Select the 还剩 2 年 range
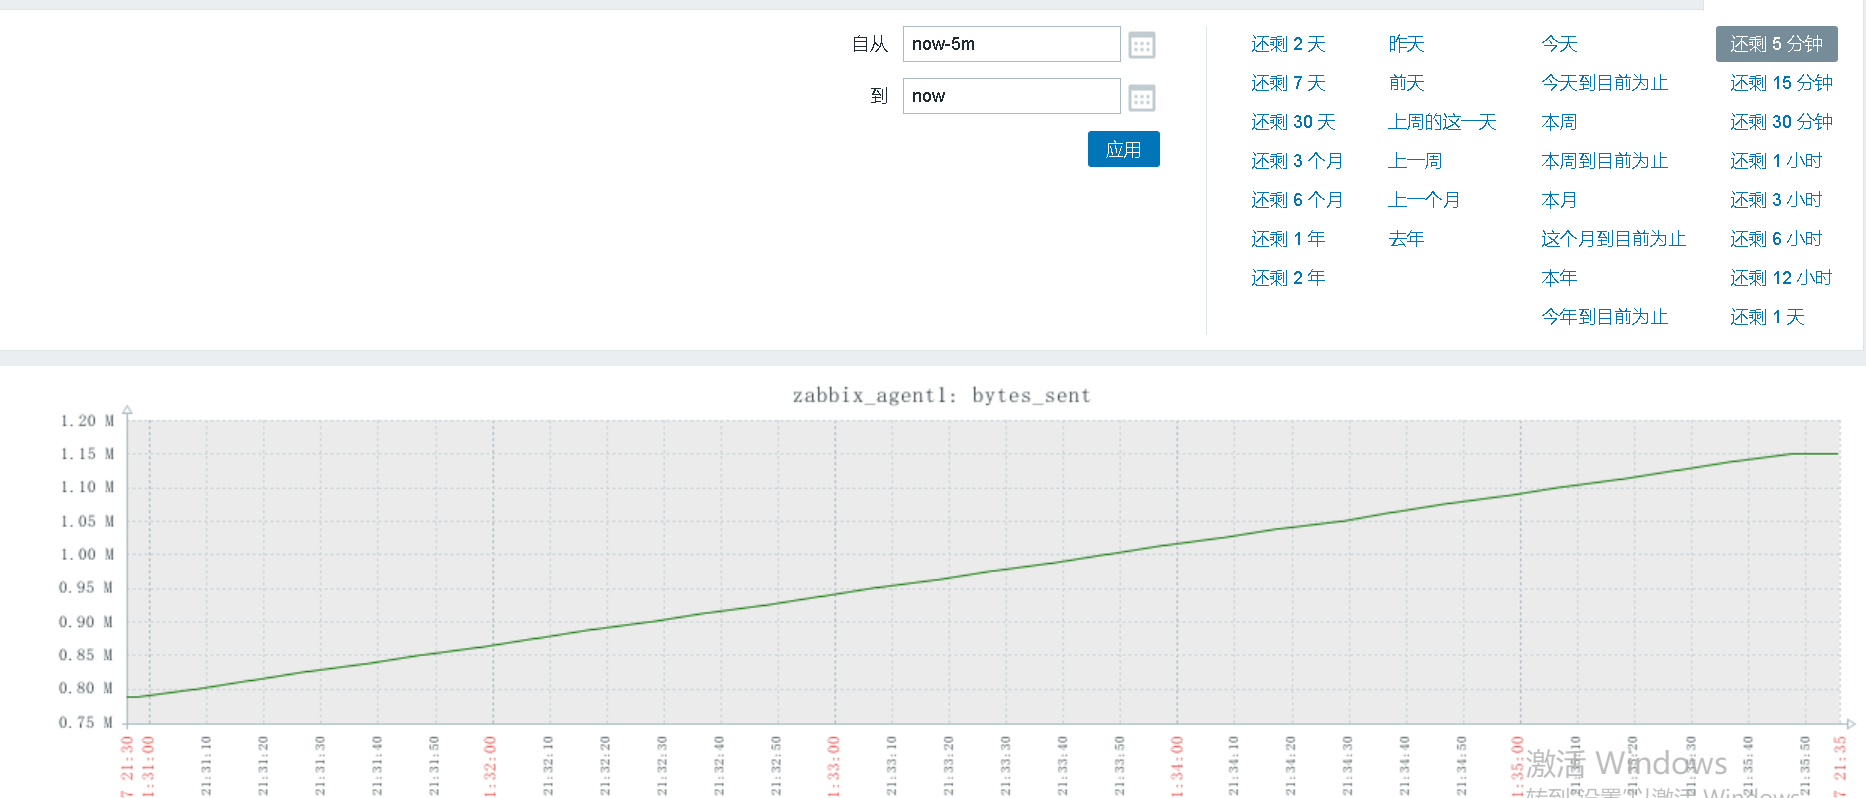This screenshot has width=1866, height=798. [x=1288, y=278]
